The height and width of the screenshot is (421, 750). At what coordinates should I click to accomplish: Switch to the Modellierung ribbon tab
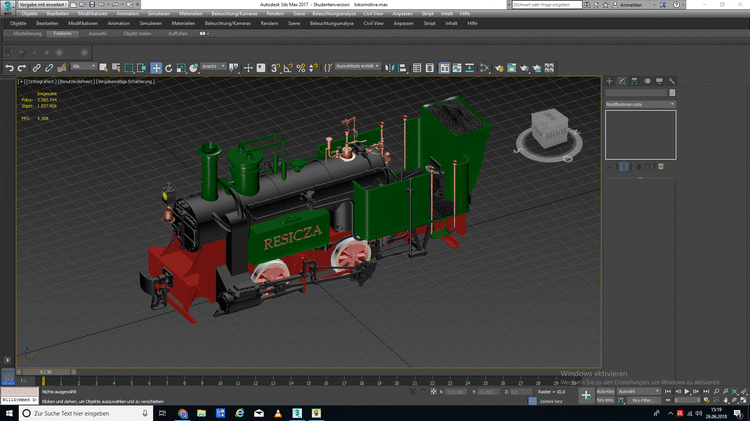pos(27,33)
